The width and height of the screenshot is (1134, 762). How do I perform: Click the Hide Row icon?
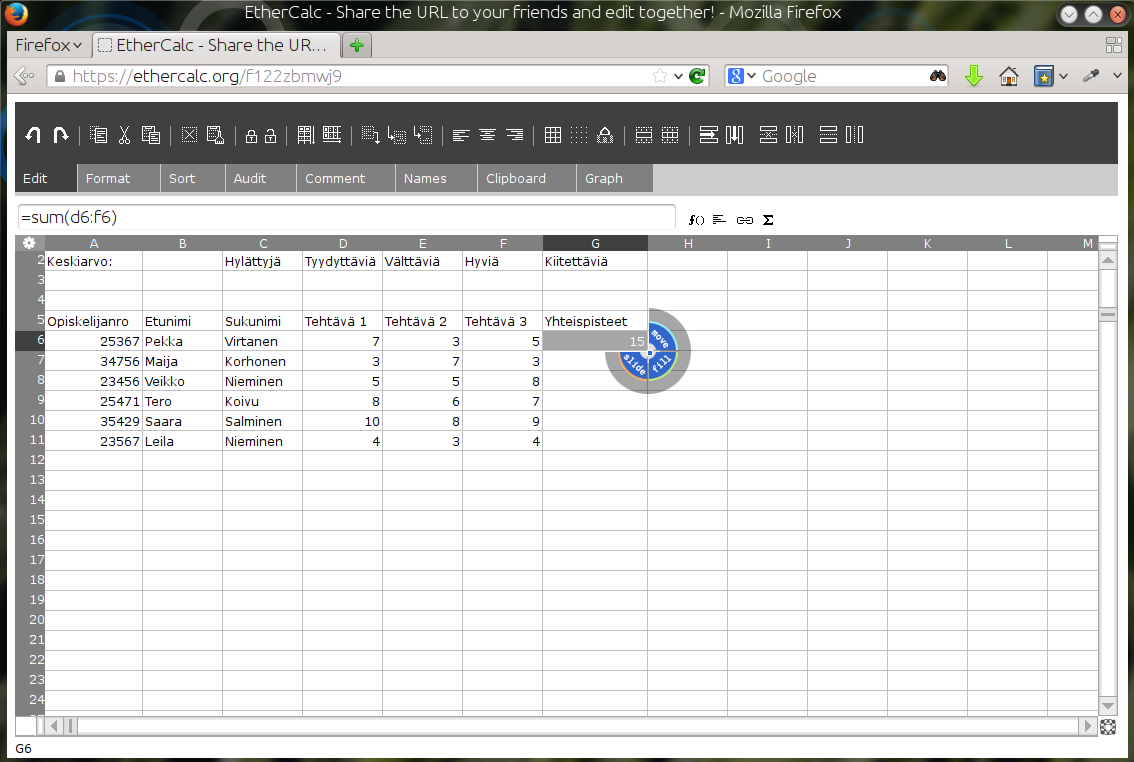828,134
